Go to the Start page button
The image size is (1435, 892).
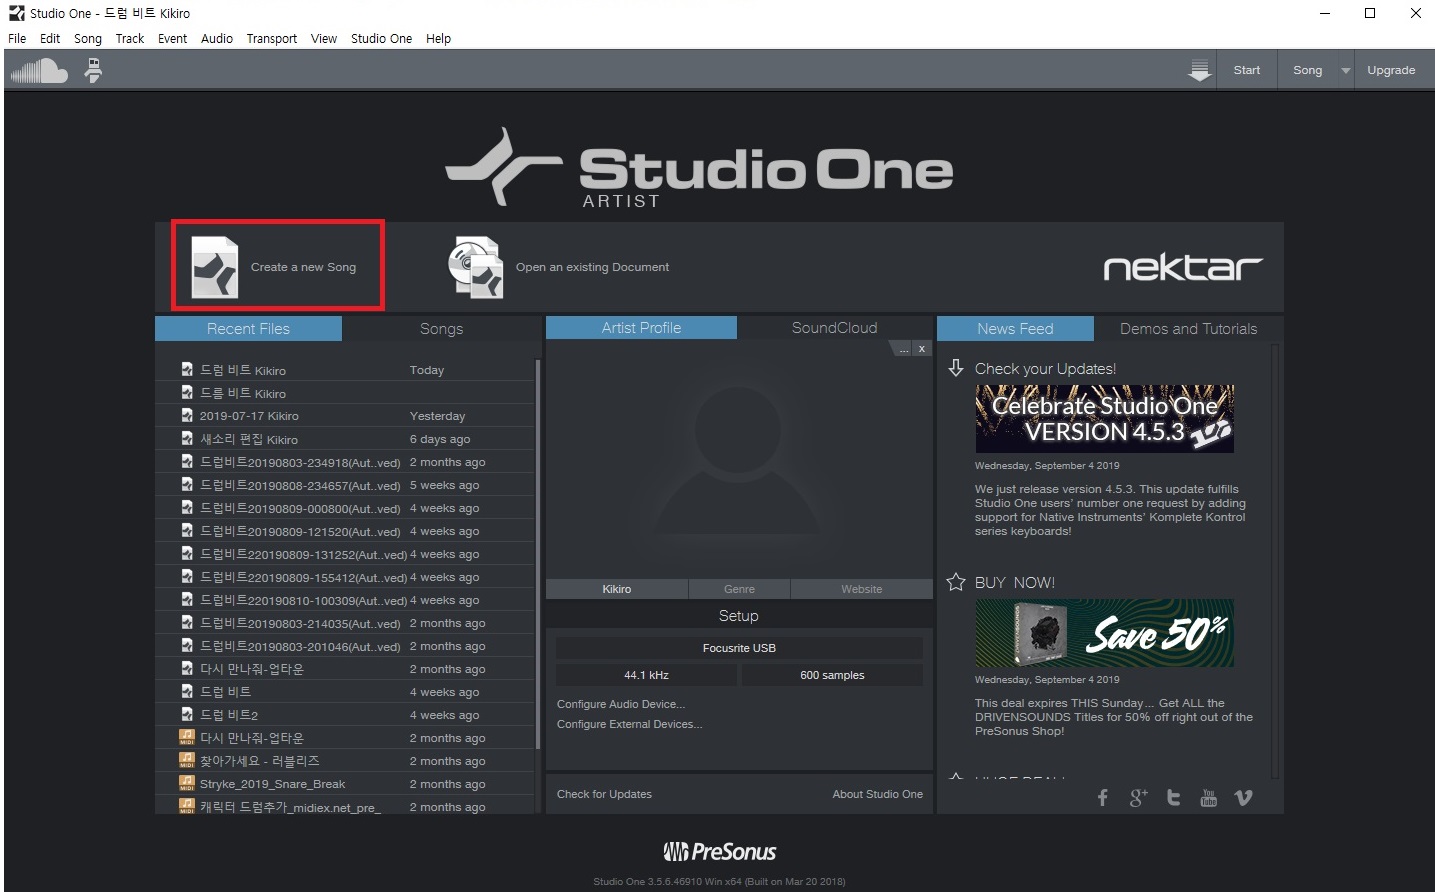tap(1246, 70)
